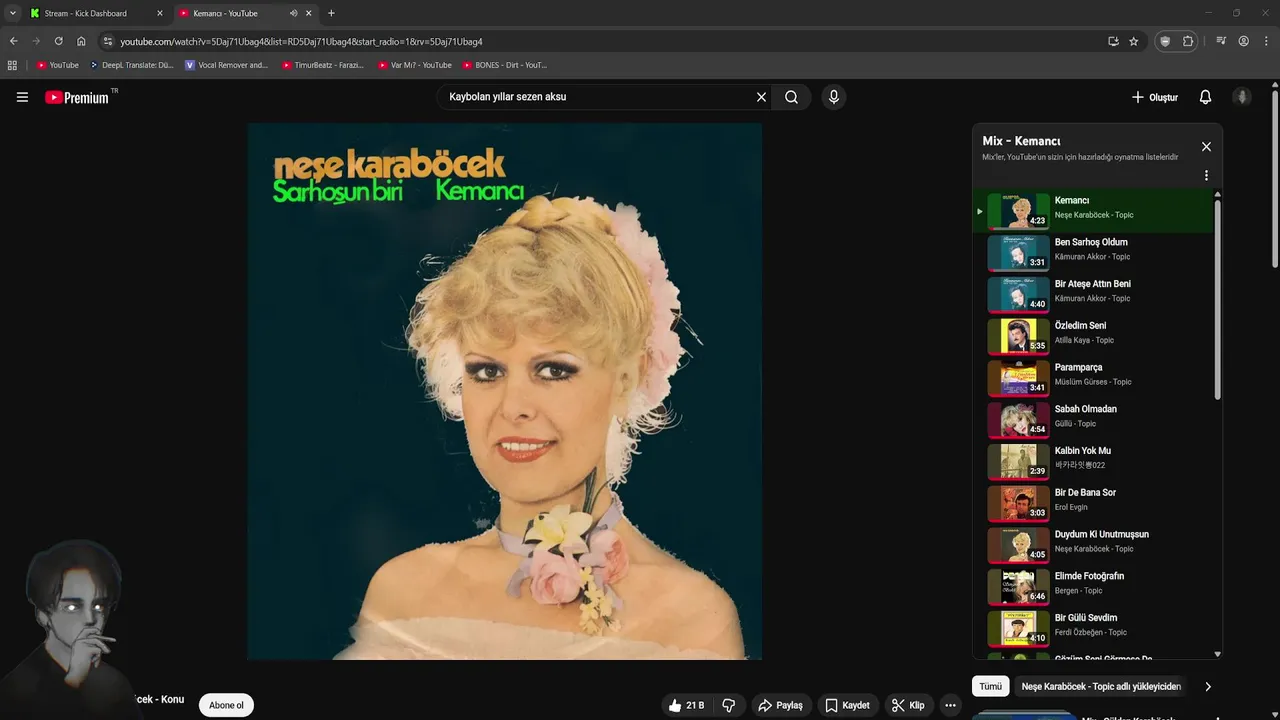Click the Neşe Karaböcek album cover video
Viewport: 1280px width, 720px height.
click(504, 391)
